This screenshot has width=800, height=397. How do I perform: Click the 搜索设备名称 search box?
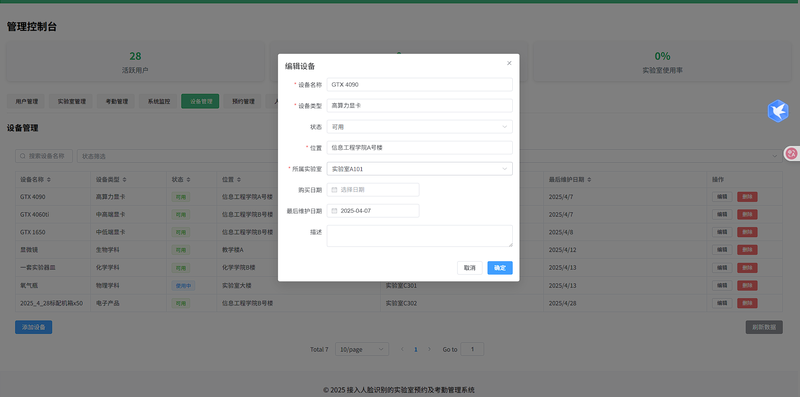44,156
